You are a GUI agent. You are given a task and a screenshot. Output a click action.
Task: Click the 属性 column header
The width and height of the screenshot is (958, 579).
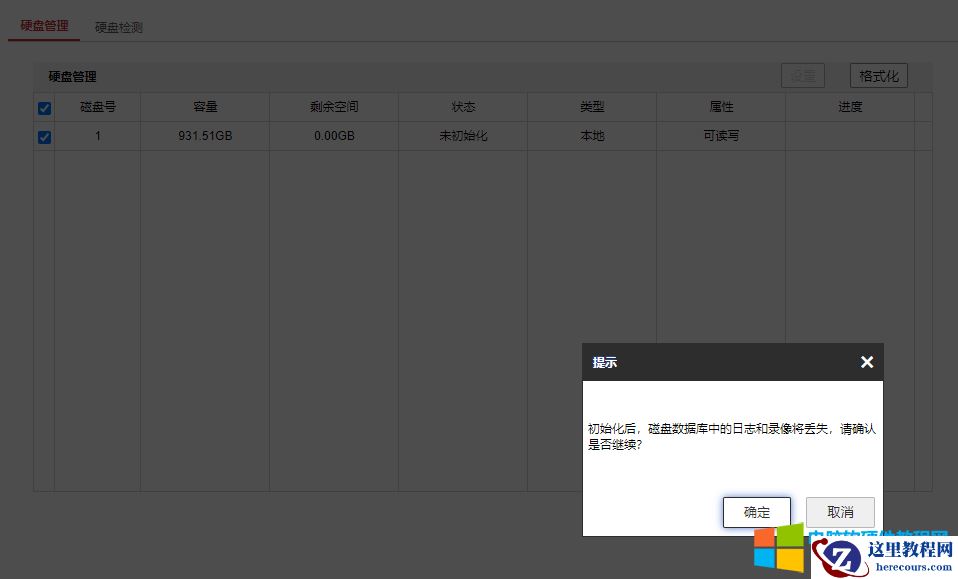(x=720, y=106)
